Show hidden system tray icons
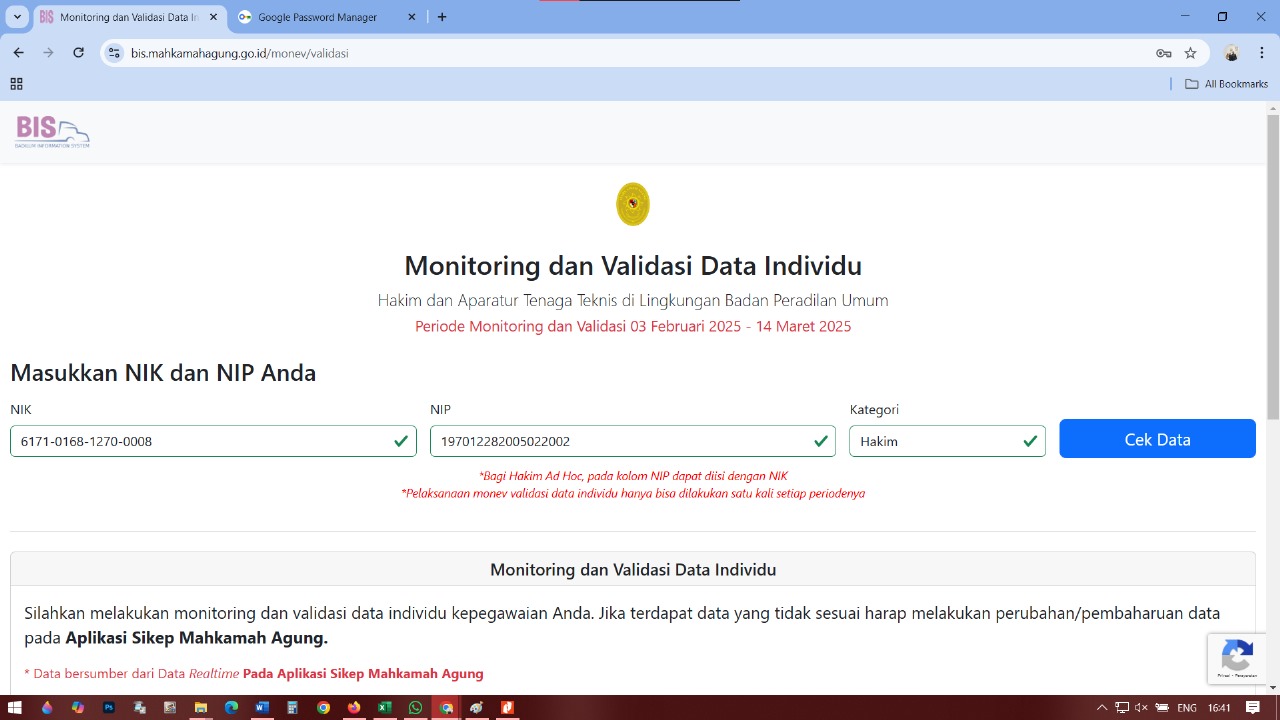Viewport: 1280px width, 720px height. 1102,708
